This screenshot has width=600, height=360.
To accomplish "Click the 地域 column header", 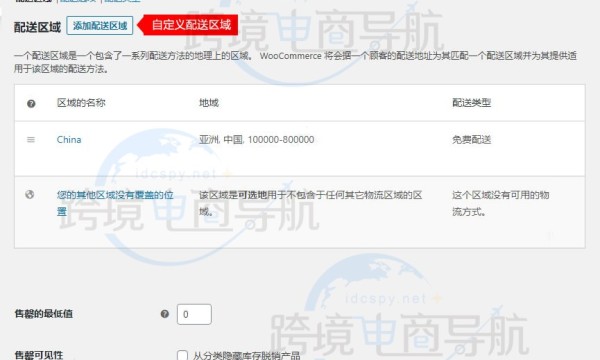I will [209, 103].
